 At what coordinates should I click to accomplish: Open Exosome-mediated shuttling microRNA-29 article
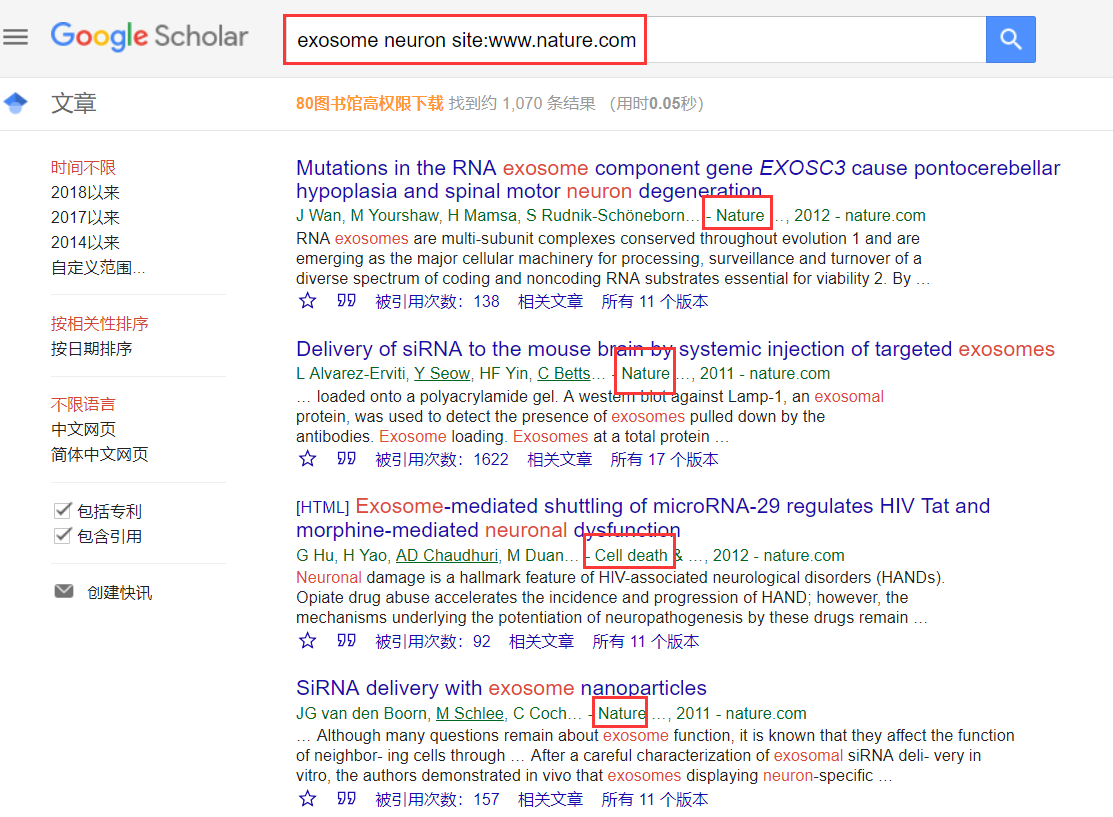point(643,518)
